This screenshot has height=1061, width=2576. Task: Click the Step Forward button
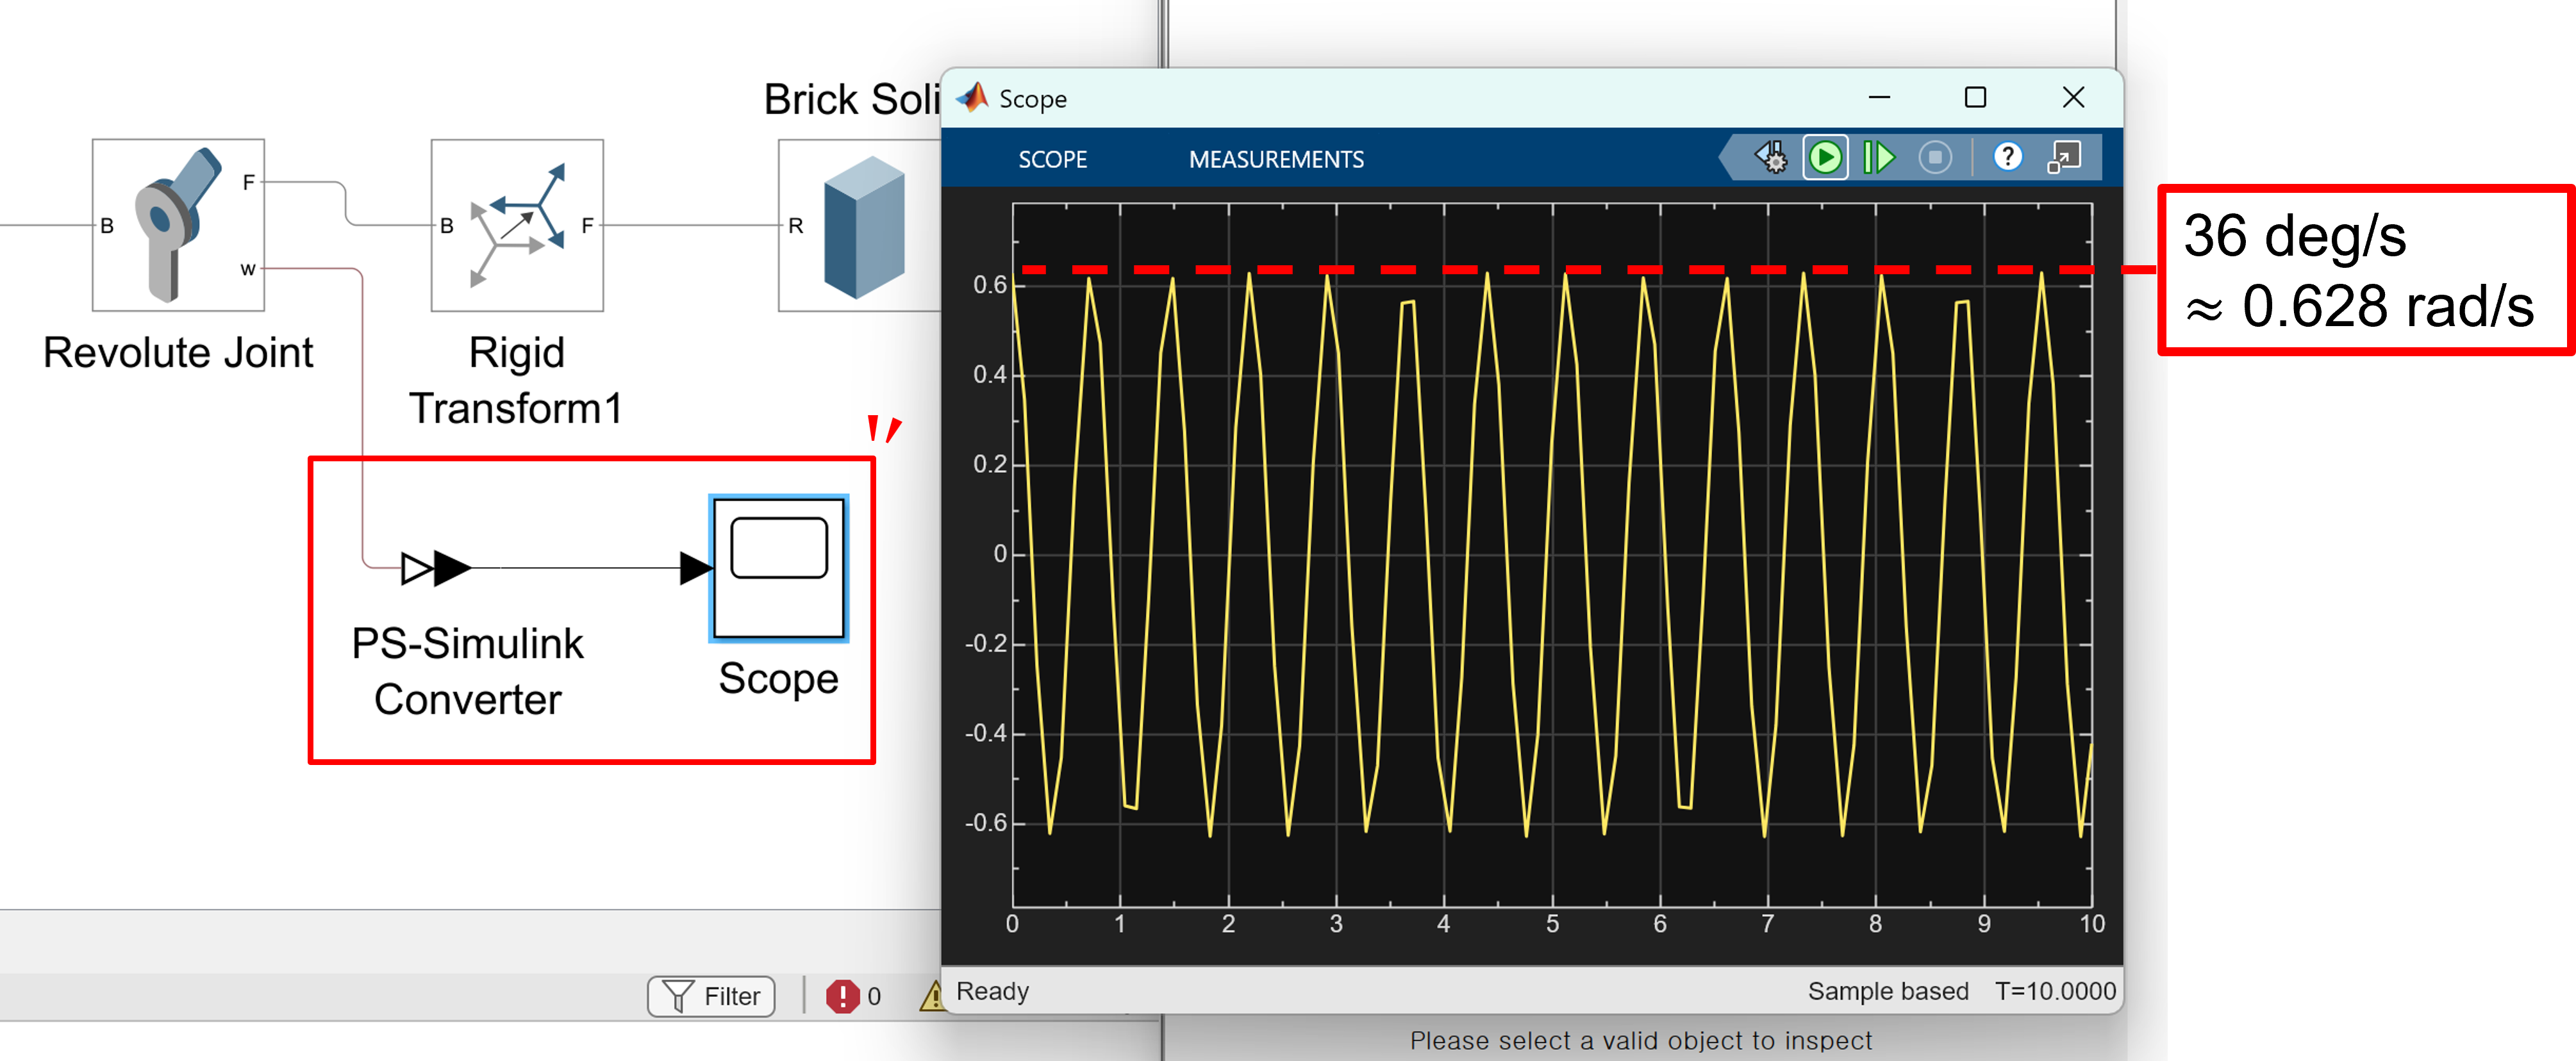(1879, 158)
